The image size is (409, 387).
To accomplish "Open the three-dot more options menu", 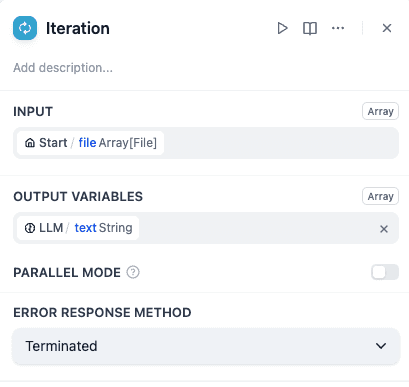I will (x=338, y=28).
